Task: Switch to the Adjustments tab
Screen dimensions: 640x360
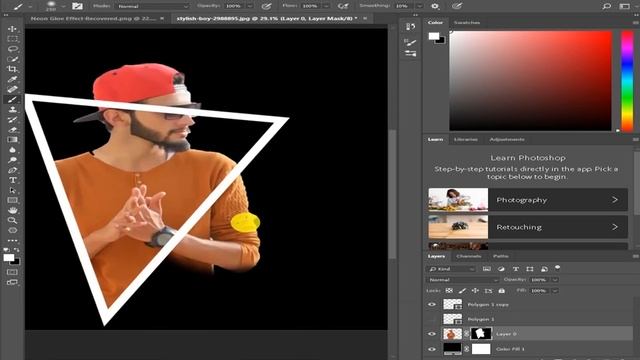Action: pos(507,140)
